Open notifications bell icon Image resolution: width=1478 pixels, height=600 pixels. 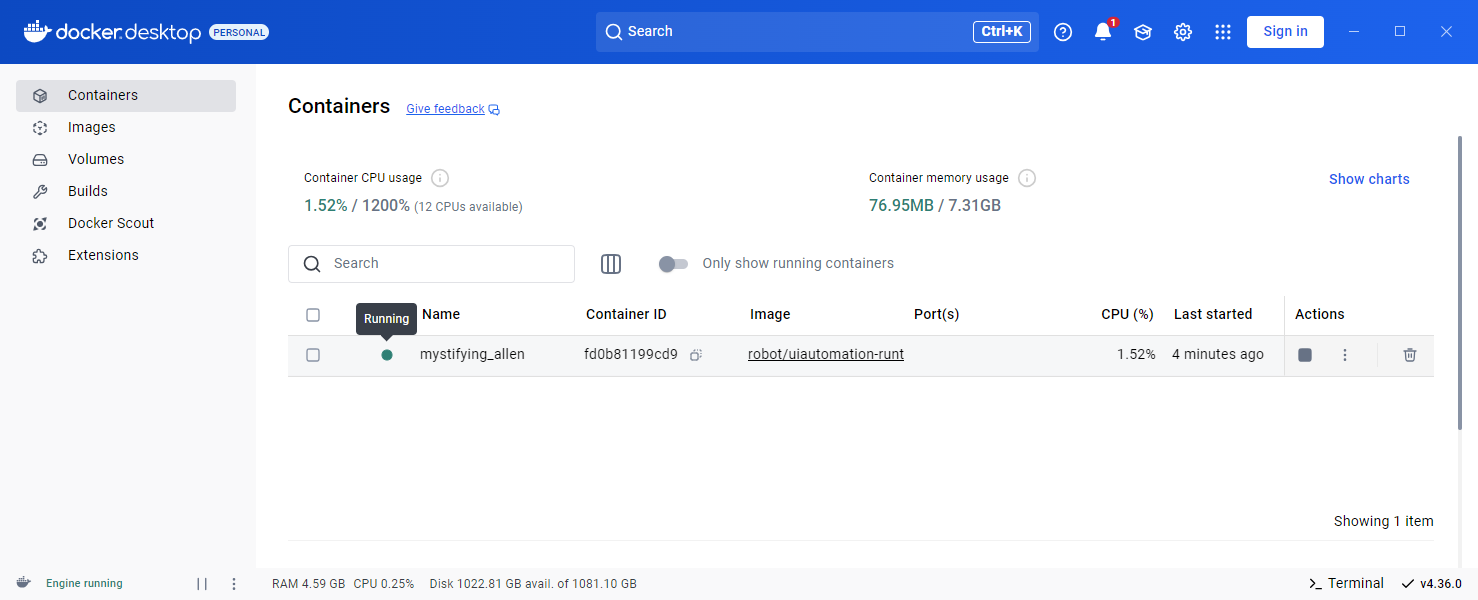click(x=1103, y=32)
